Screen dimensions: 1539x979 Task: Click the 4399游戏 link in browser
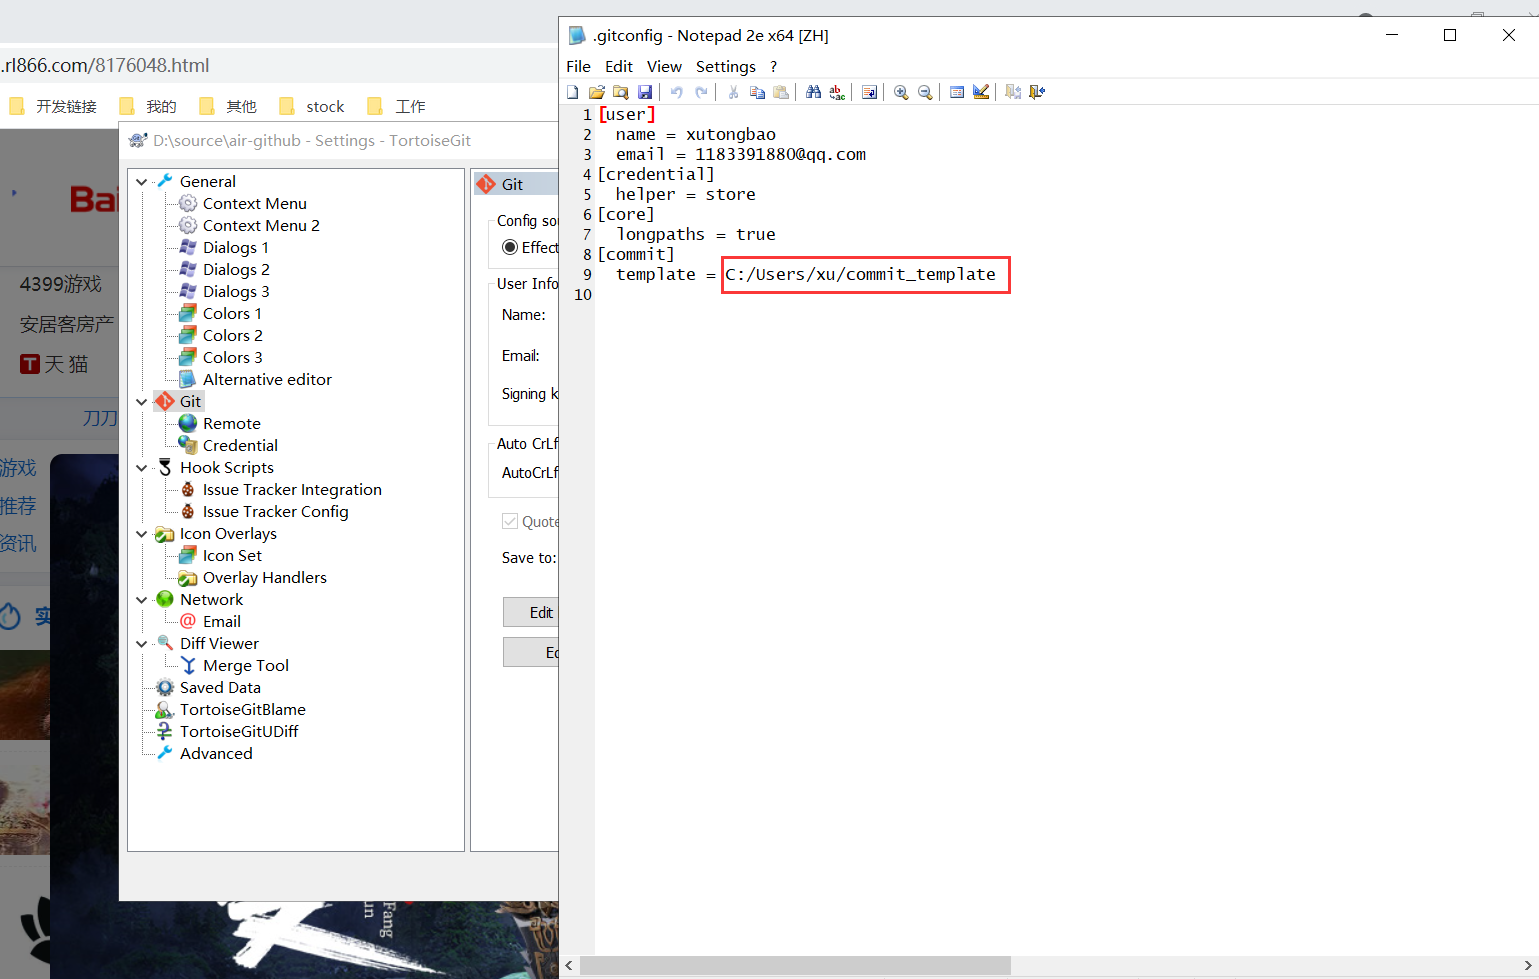pos(60,284)
